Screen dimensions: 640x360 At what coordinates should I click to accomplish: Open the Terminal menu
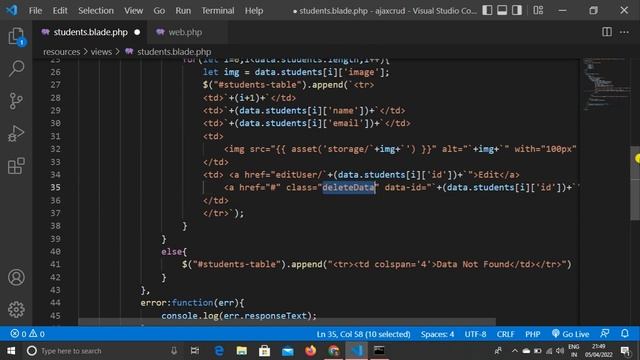click(x=218, y=11)
